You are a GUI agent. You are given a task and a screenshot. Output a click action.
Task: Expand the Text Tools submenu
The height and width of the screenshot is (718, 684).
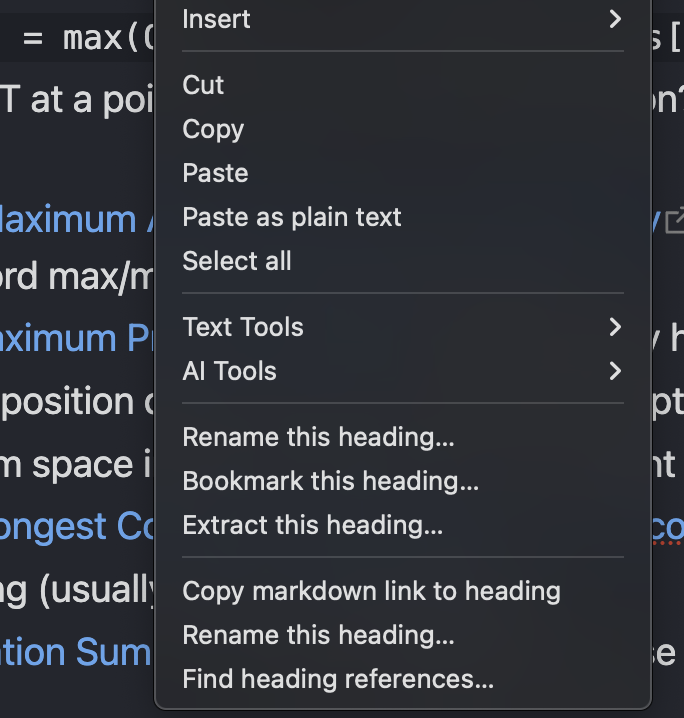pos(403,327)
